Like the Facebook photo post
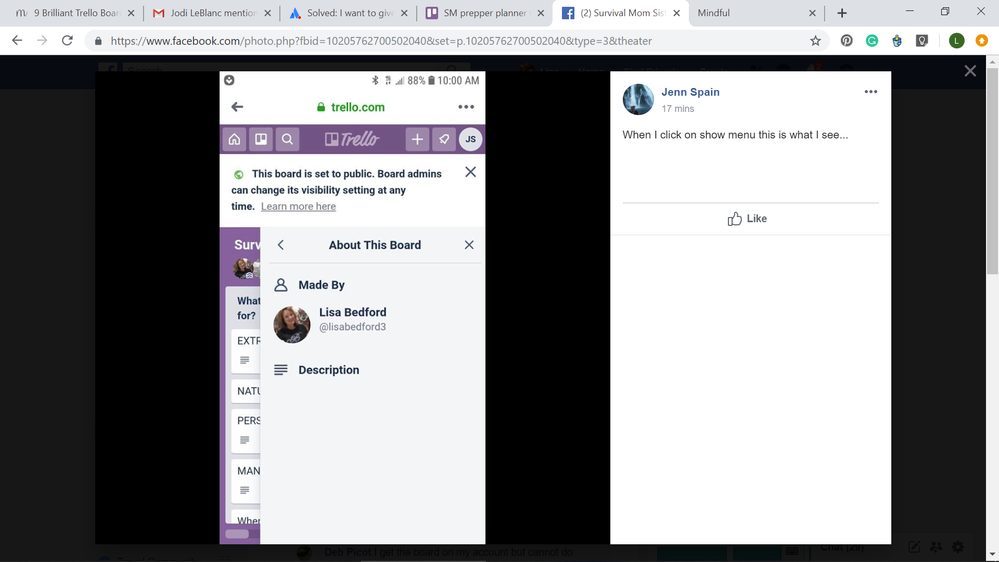The width and height of the screenshot is (999, 562). [747, 219]
